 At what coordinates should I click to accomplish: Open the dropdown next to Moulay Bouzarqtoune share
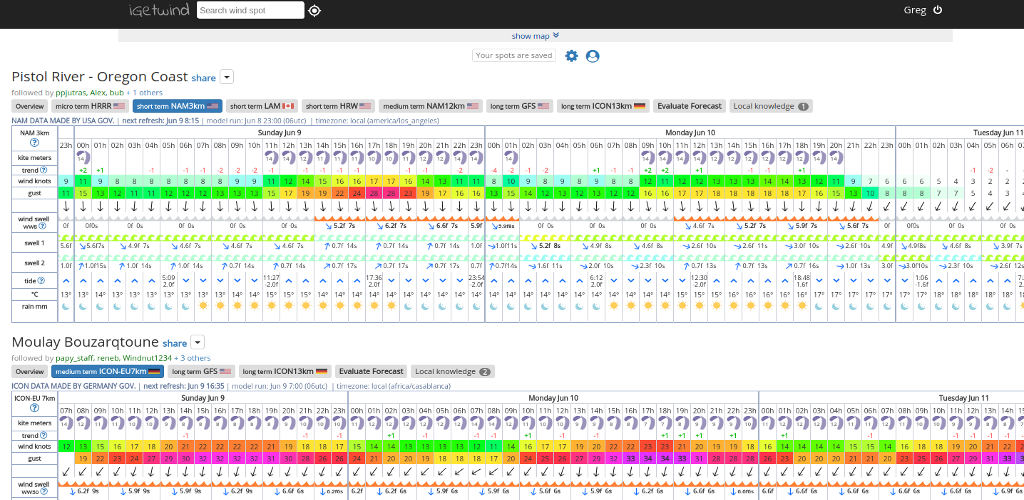(198, 342)
